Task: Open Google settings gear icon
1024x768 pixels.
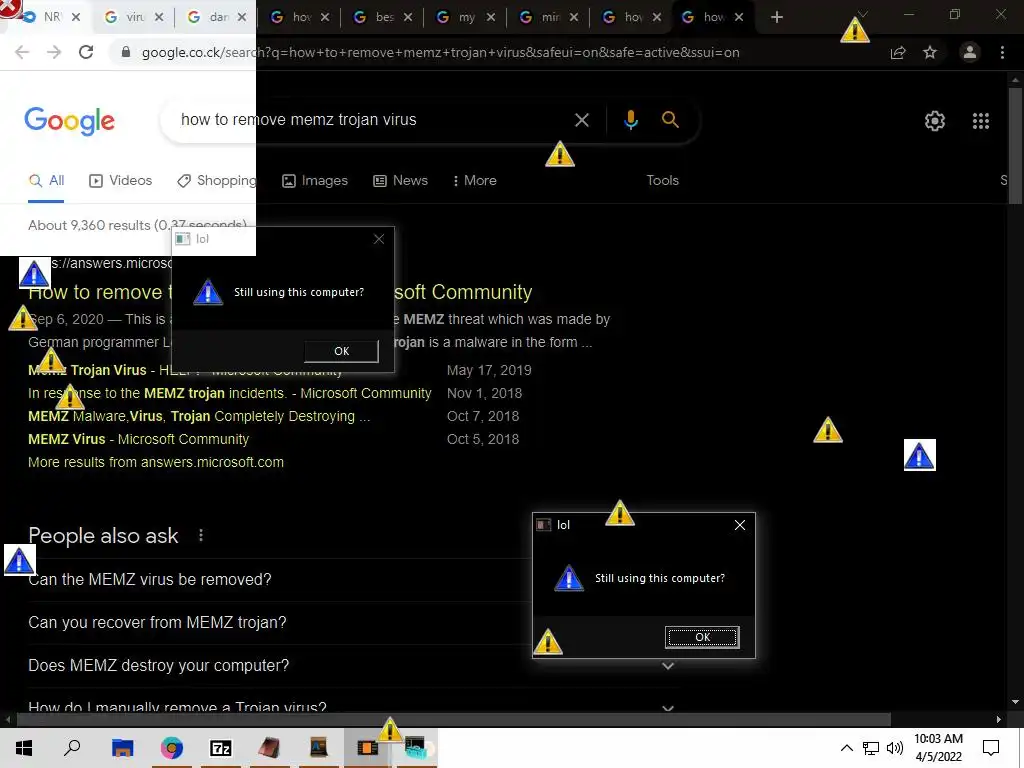Action: pos(935,121)
